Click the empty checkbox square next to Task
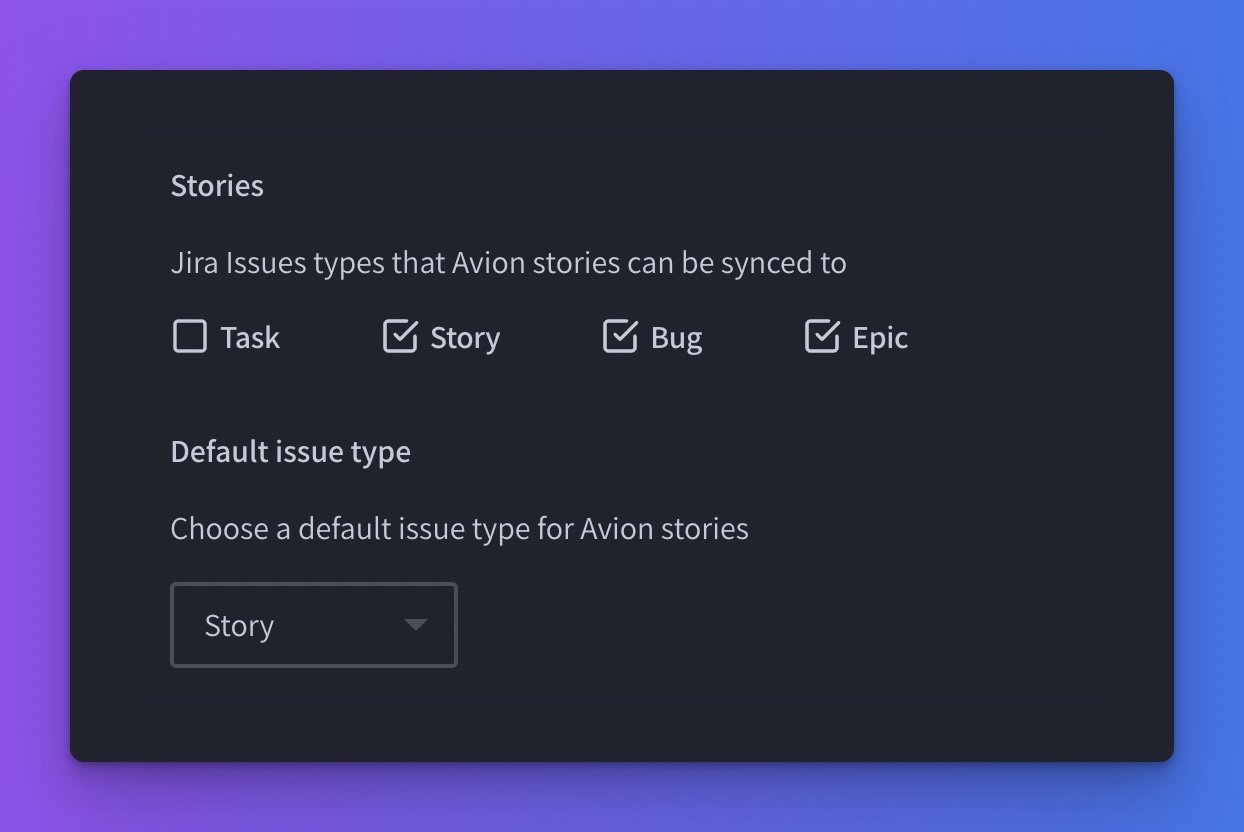The width and height of the screenshot is (1244, 832). pos(189,337)
